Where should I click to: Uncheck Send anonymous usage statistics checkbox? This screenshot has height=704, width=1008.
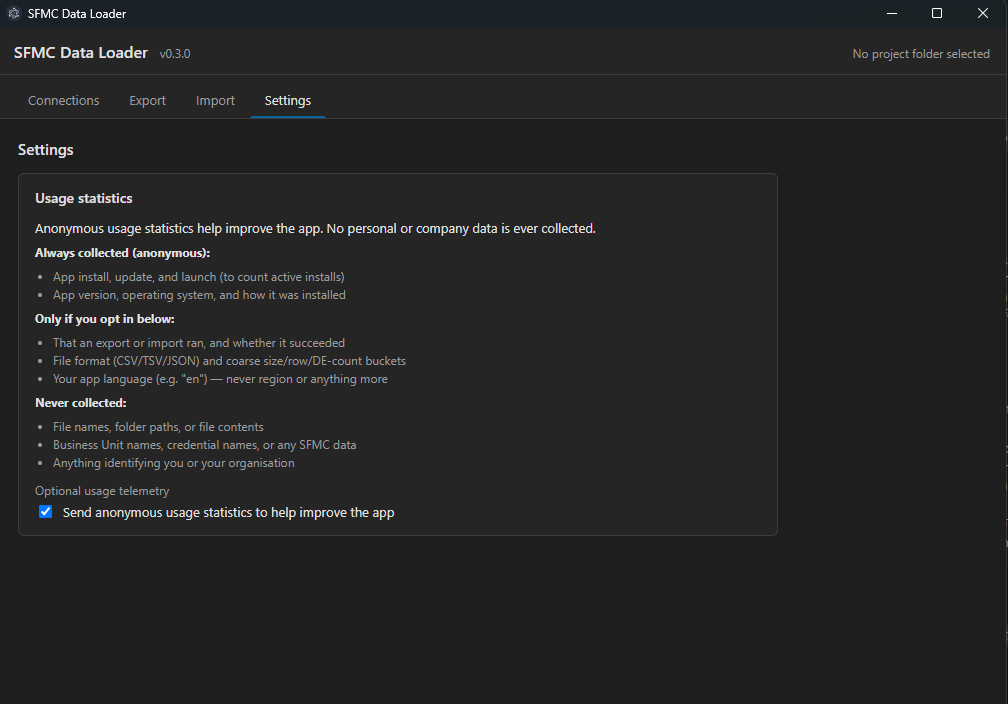(x=46, y=512)
